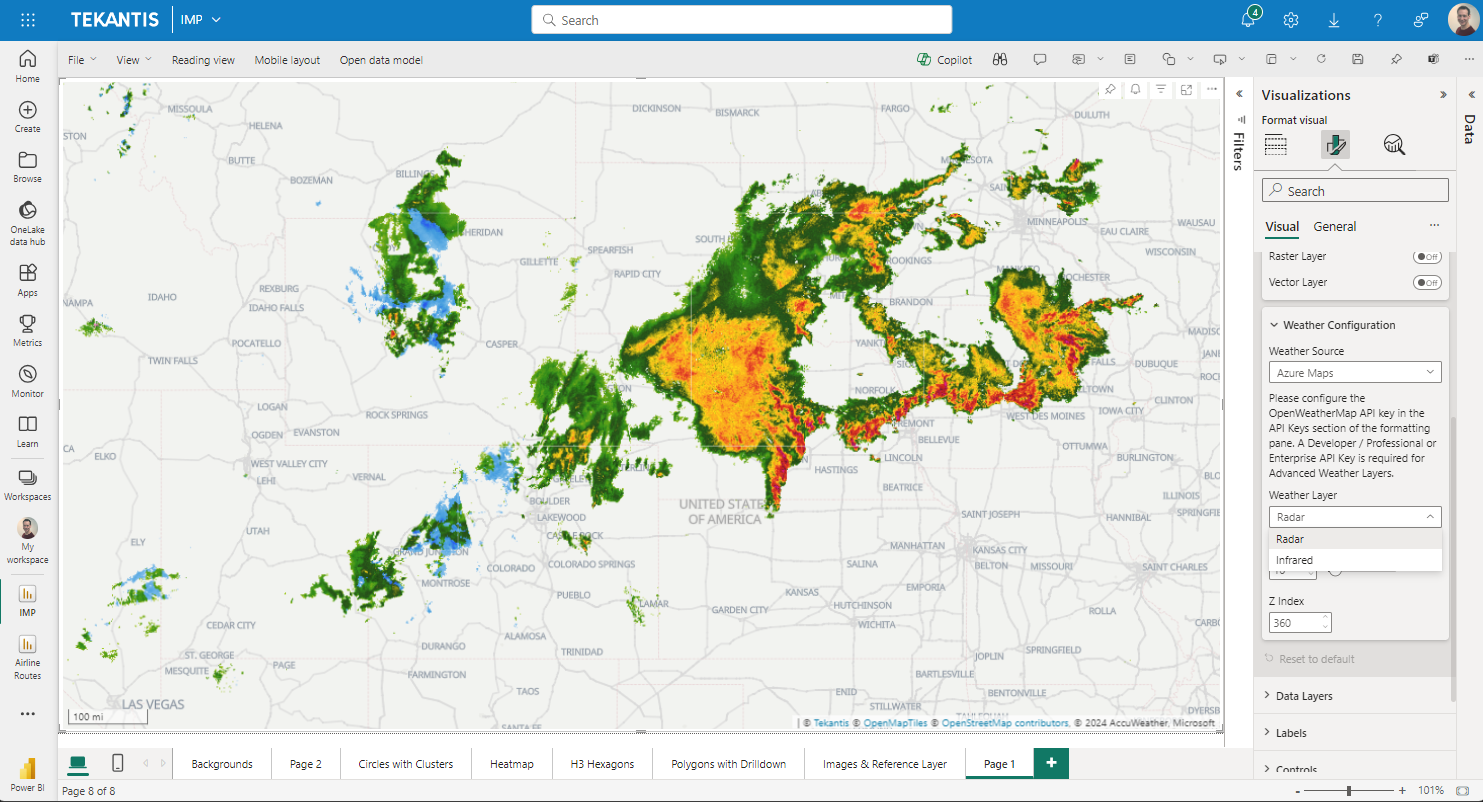
Task: Select the Monitor icon in left sidebar
Action: (x=27, y=380)
